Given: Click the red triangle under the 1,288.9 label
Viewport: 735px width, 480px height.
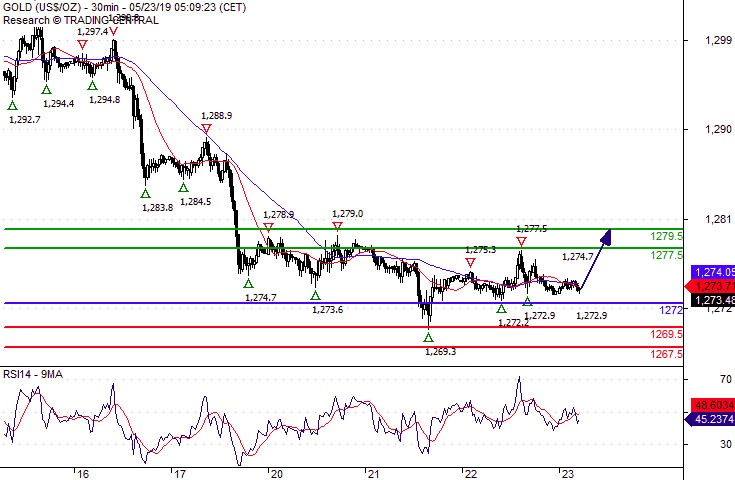Looking at the screenshot, I should pyautogui.click(x=206, y=128).
